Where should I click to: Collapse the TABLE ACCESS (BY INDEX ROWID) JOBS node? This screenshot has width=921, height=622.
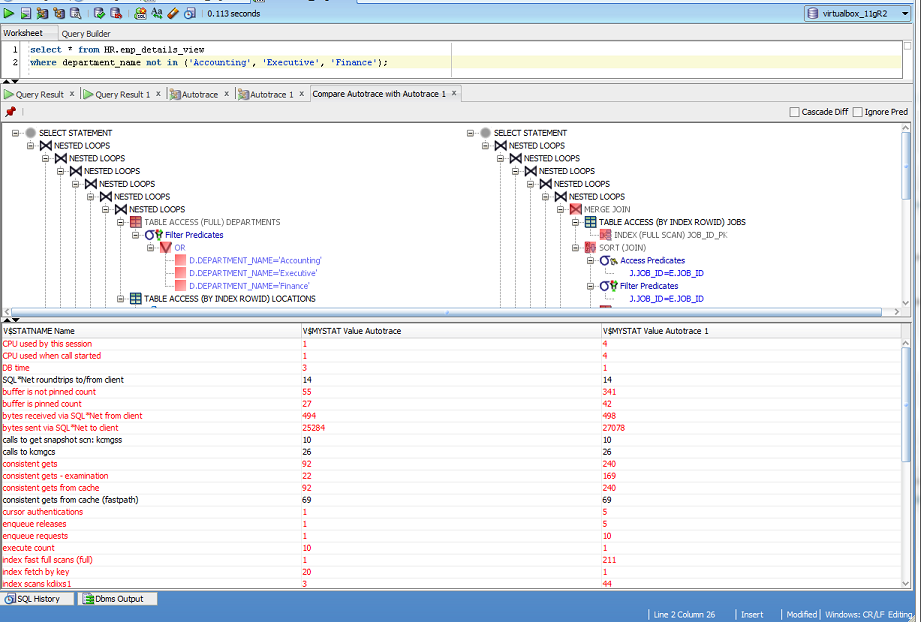(x=576, y=223)
